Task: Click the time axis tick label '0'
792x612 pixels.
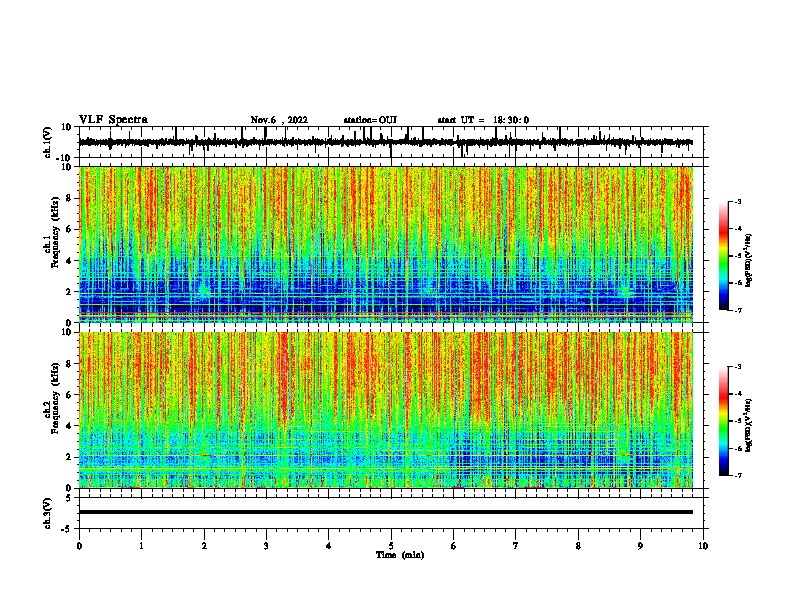Action: point(79,546)
